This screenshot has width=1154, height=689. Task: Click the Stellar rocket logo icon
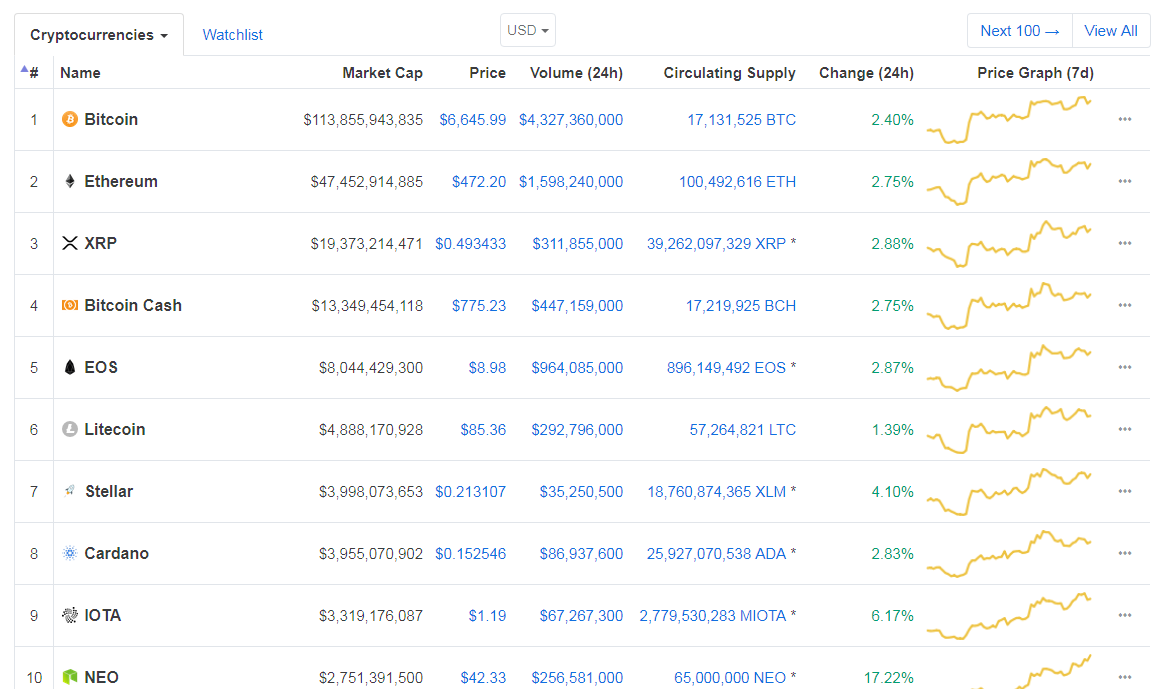[x=70, y=491]
